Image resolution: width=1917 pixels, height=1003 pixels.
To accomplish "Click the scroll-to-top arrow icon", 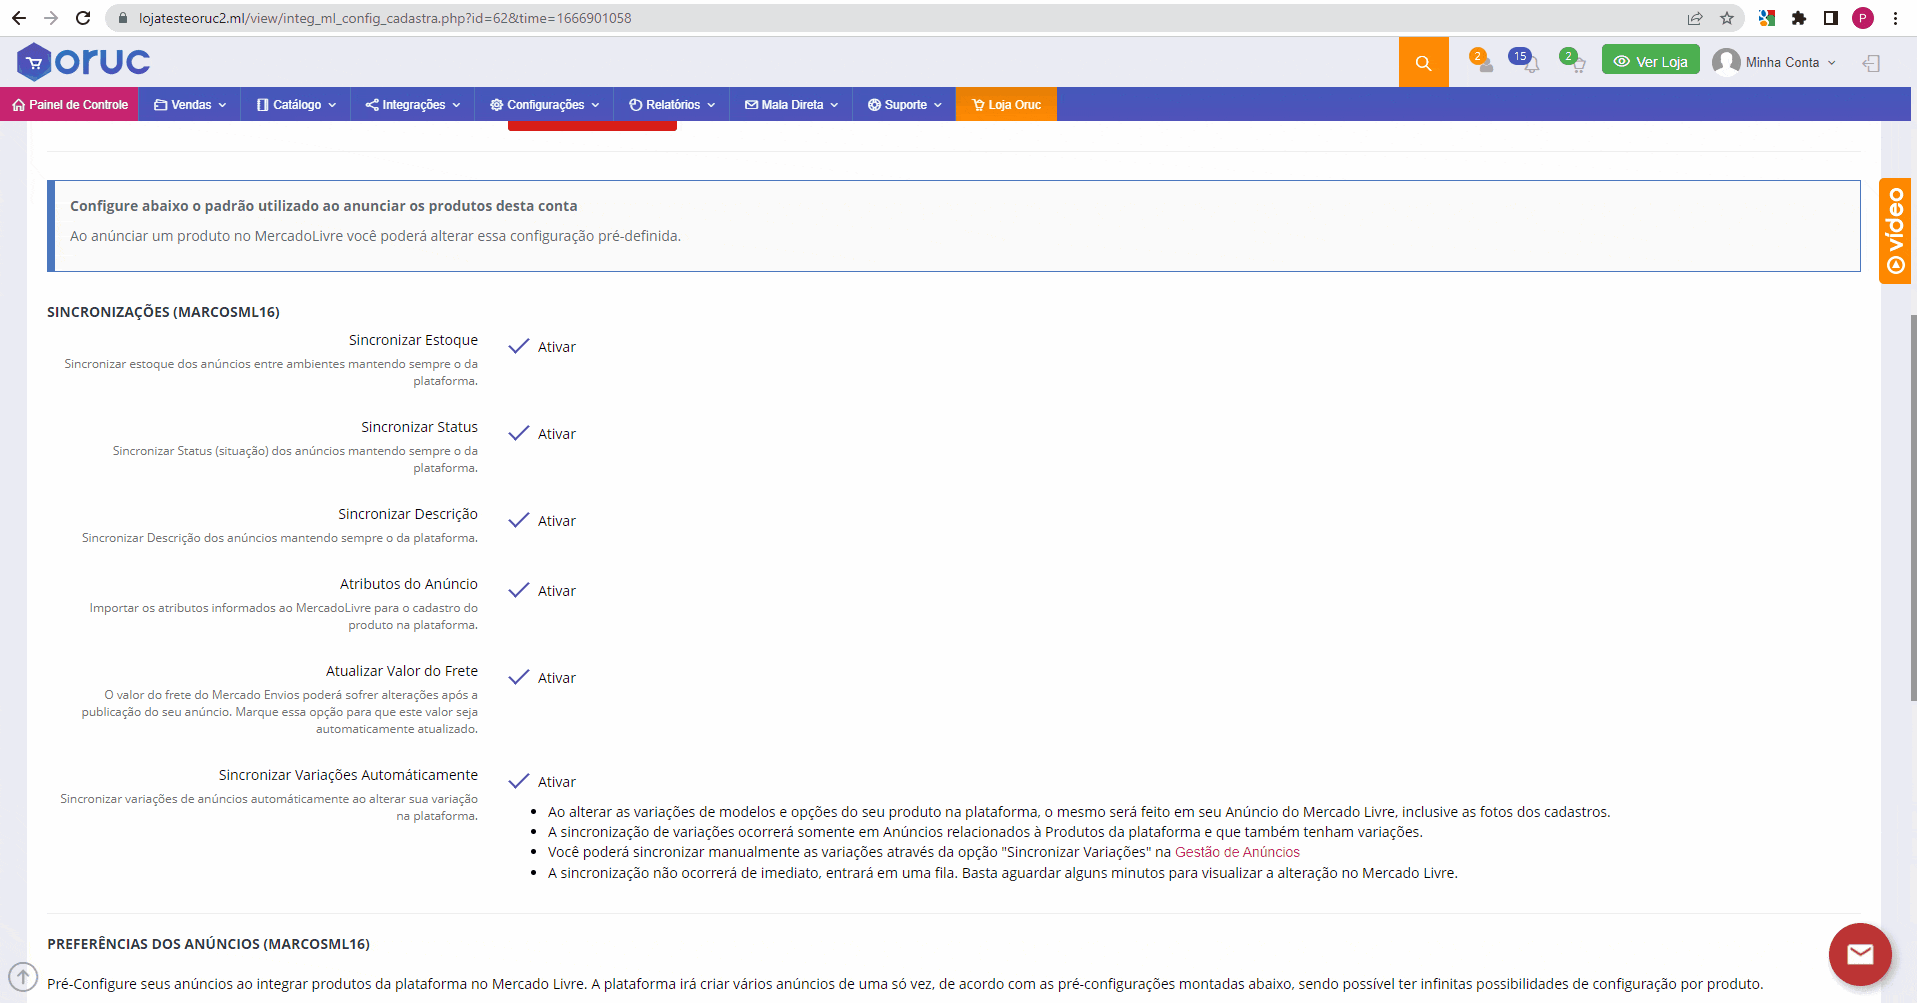I will point(23,976).
